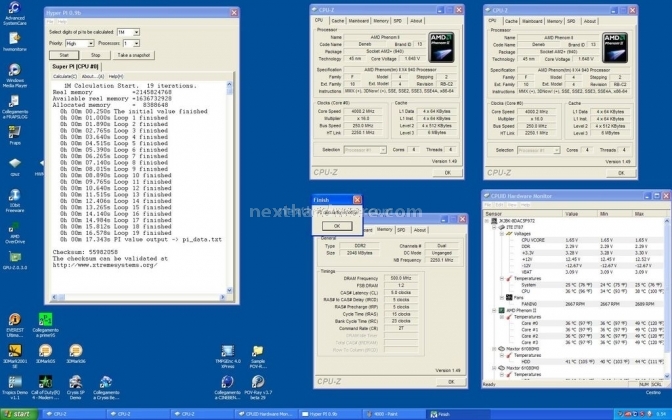This screenshot has height=420, width=672.
Task: Click Take a snapshot in Hyper PI
Action: (x=134, y=55)
